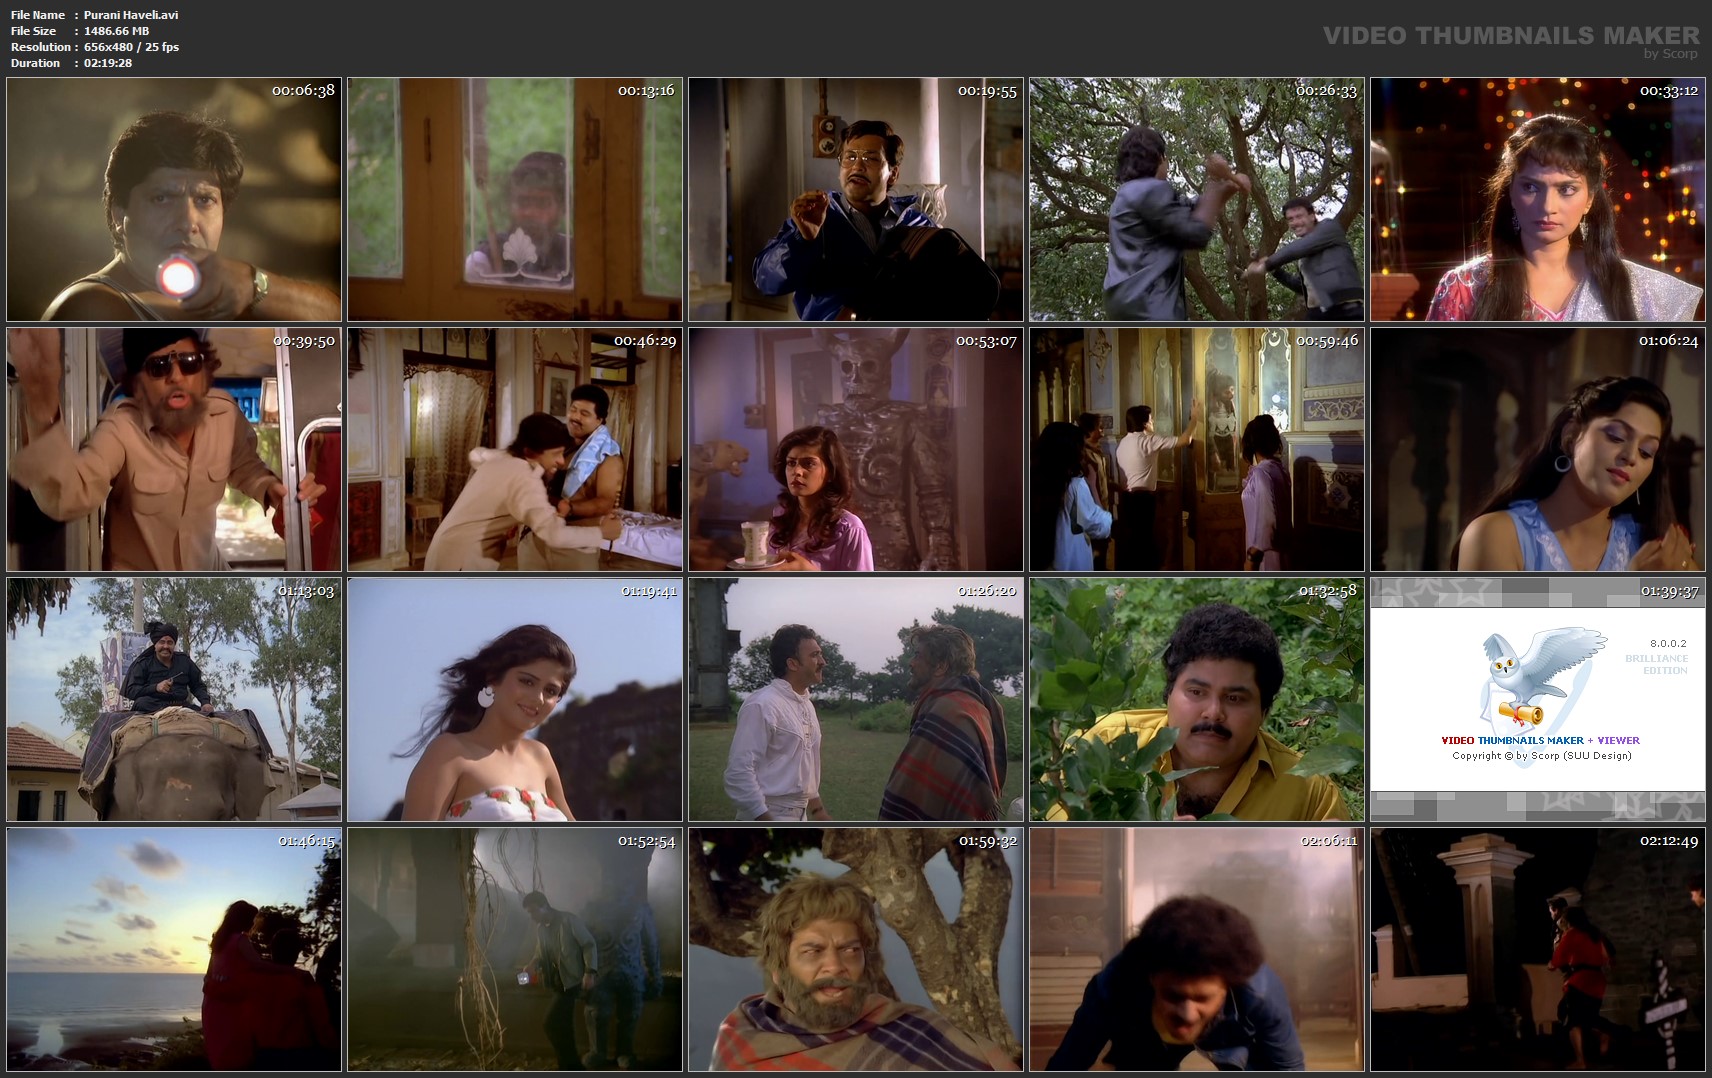This screenshot has width=1712, height=1078.
Task: Click the 'BRILLIANCE EDITION' label
Action: tap(1657, 665)
